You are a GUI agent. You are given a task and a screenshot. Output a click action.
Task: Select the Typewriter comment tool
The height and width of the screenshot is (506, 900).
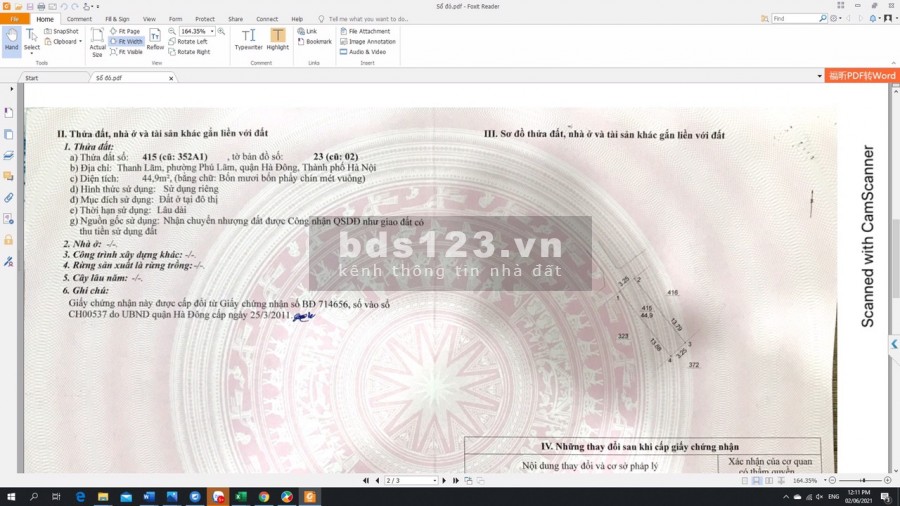[x=248, y=40]
